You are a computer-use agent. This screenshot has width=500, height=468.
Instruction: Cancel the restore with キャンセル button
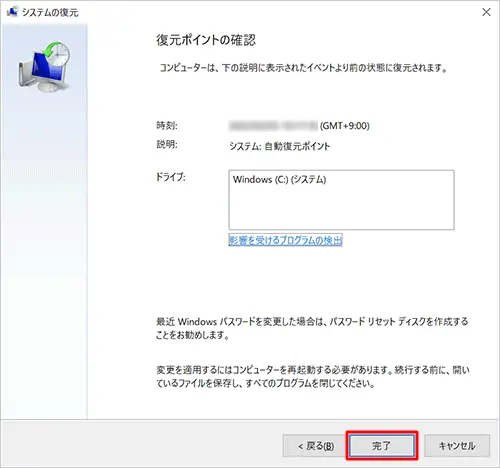click(457, 446)
